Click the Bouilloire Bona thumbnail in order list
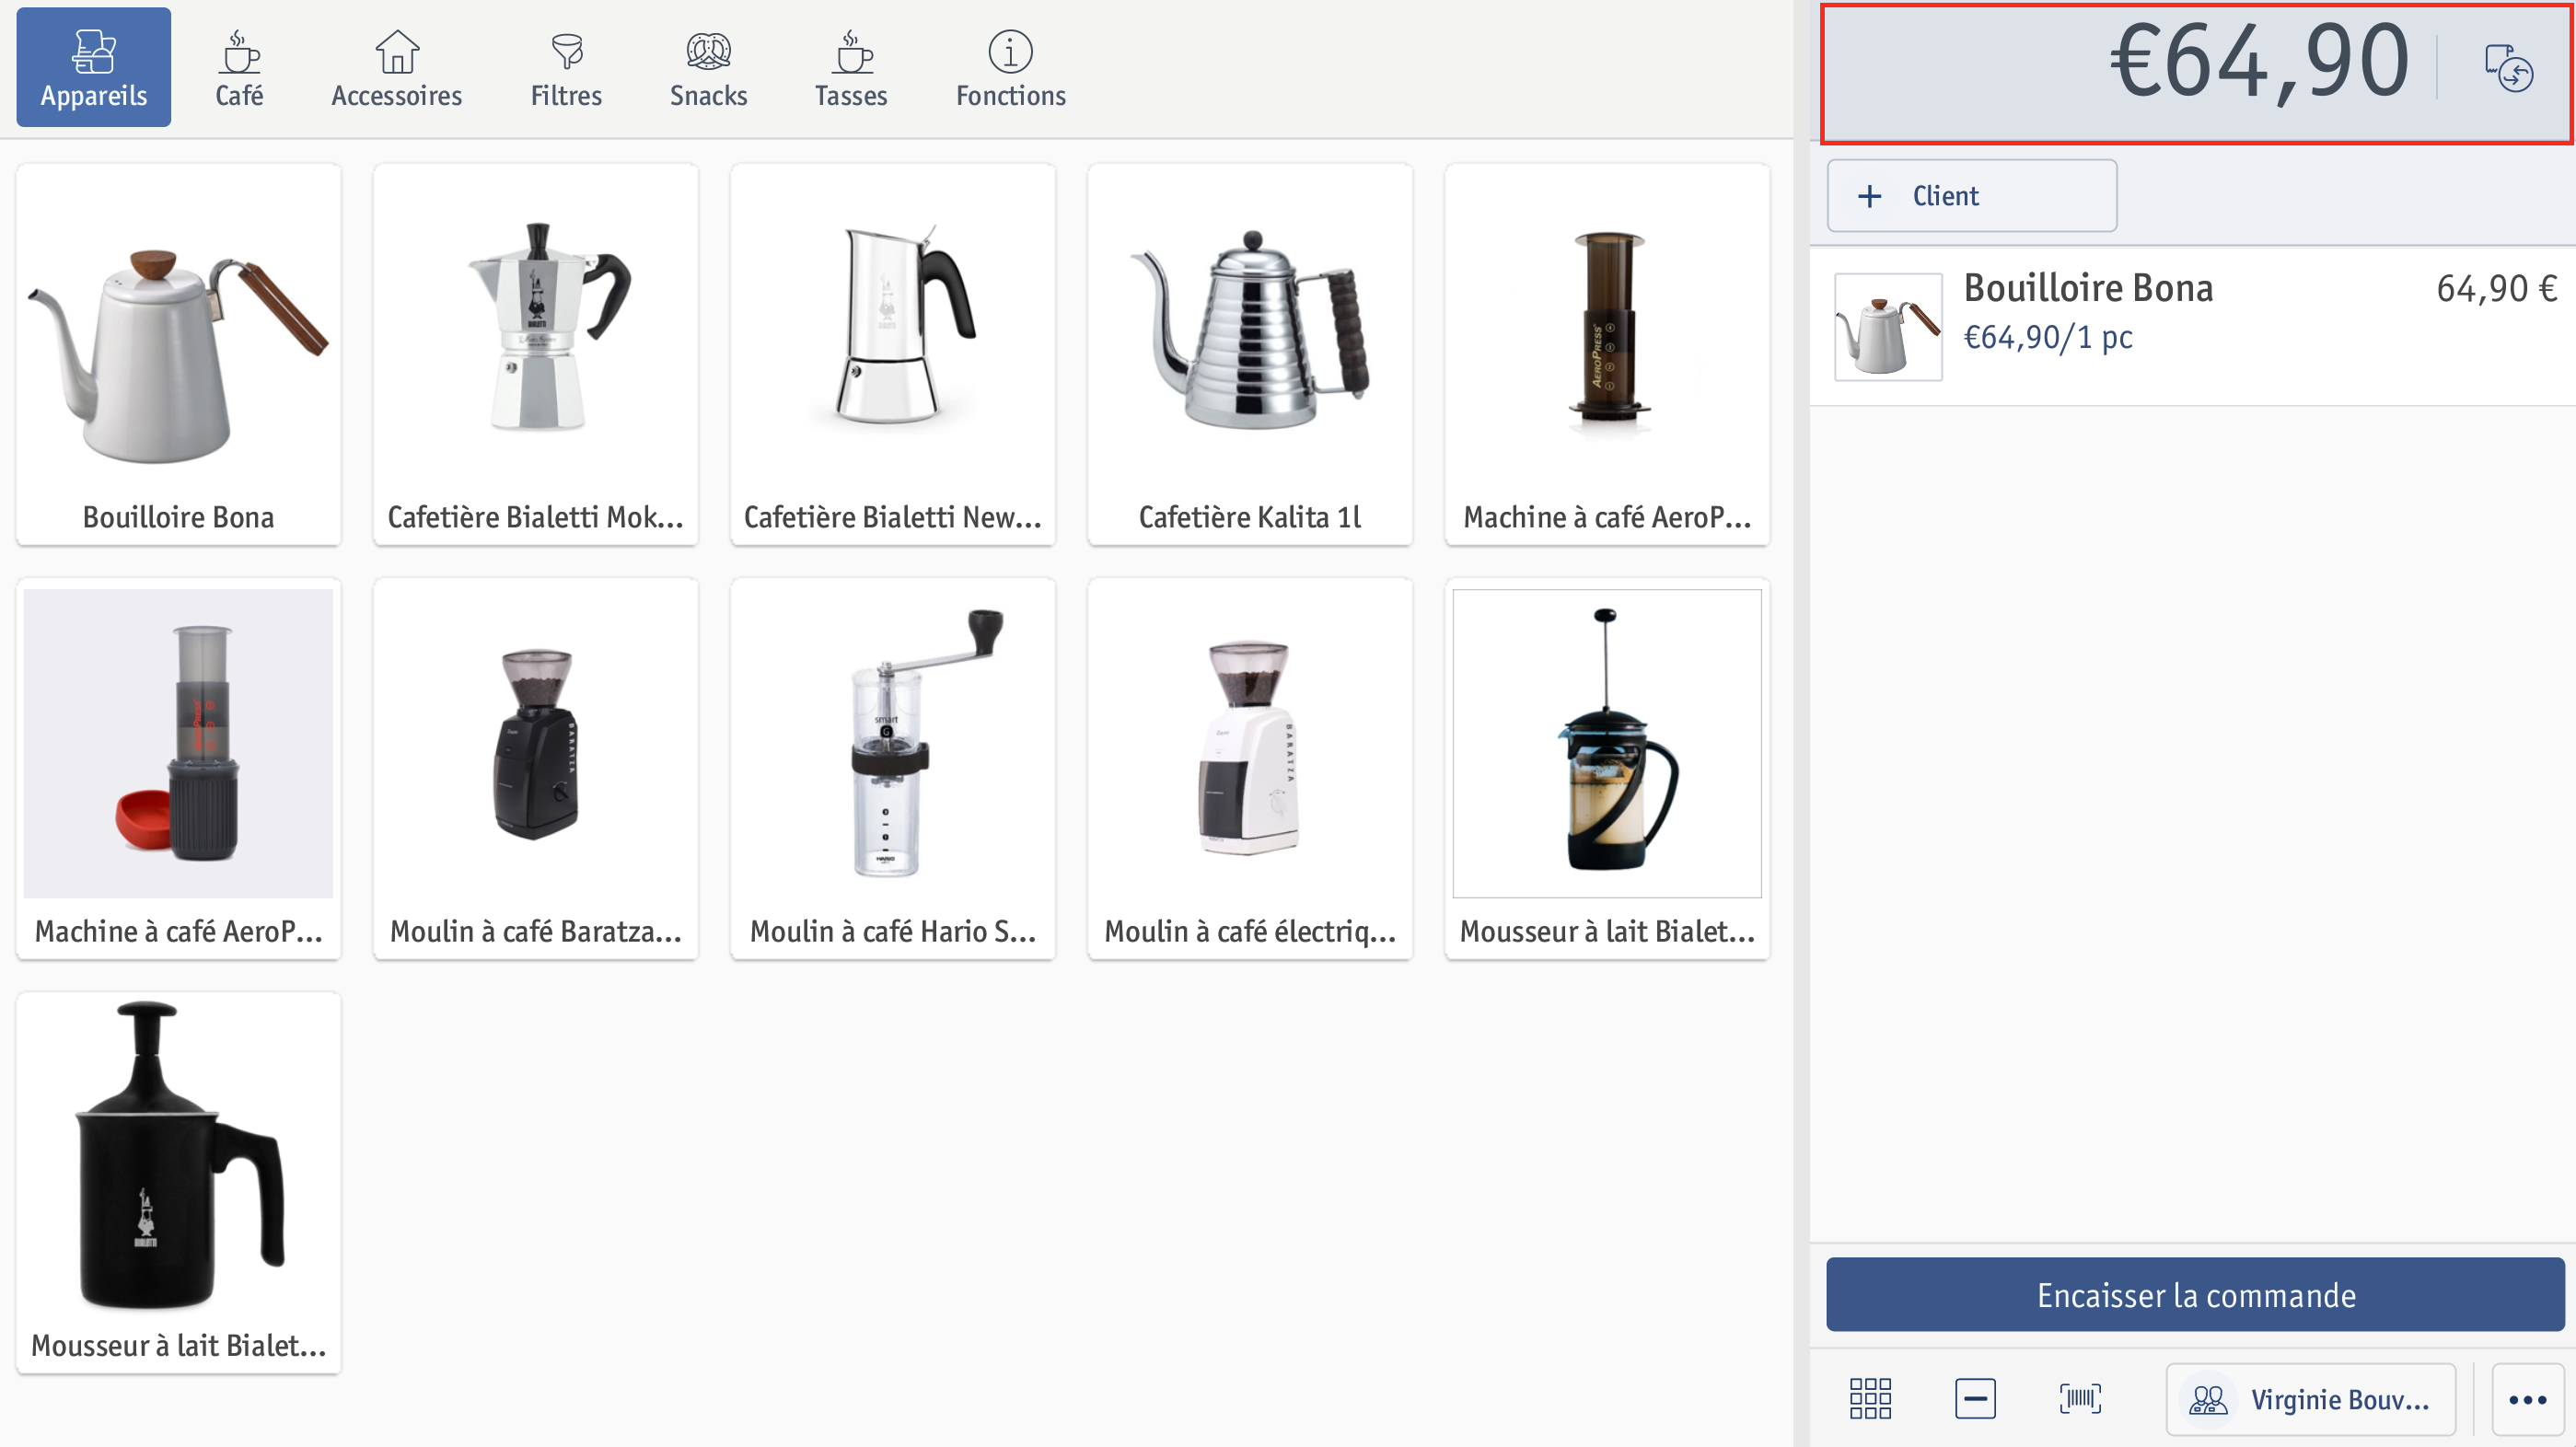Screen dimensions: 2576x1447 coord(1888,326)
